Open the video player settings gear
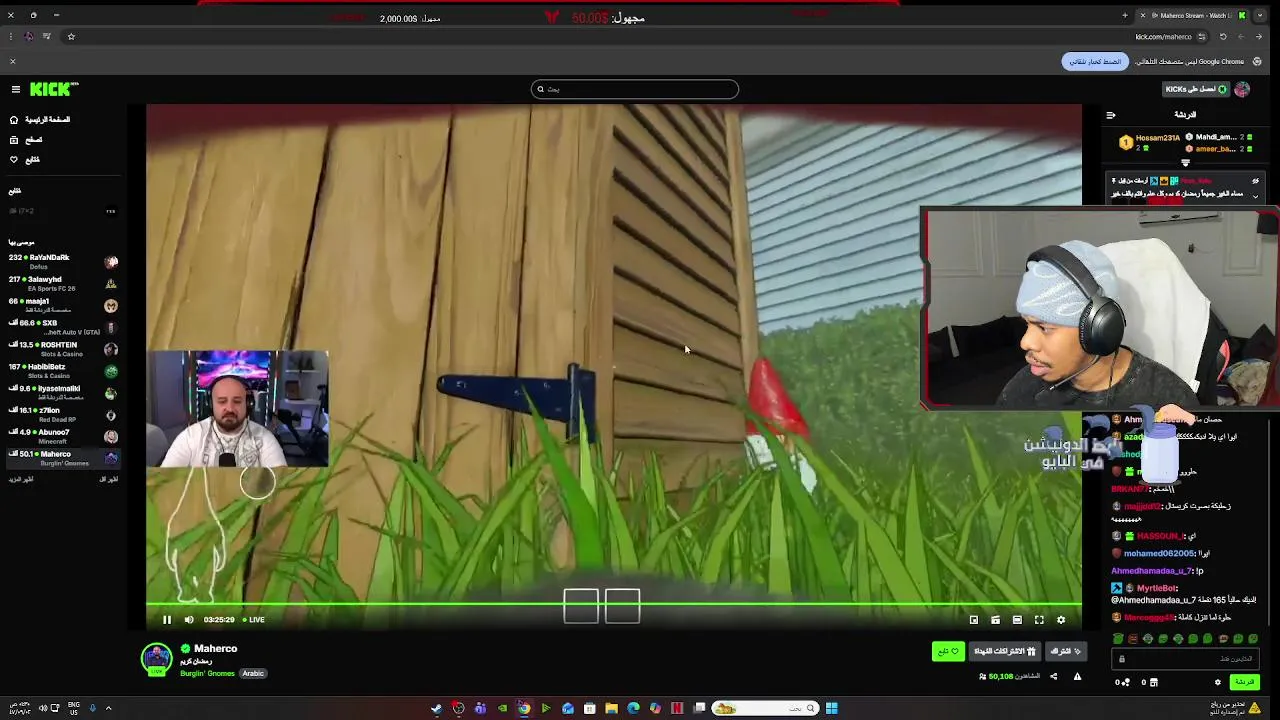This screenshot has width=1280, height=720. coord(1061,620)
